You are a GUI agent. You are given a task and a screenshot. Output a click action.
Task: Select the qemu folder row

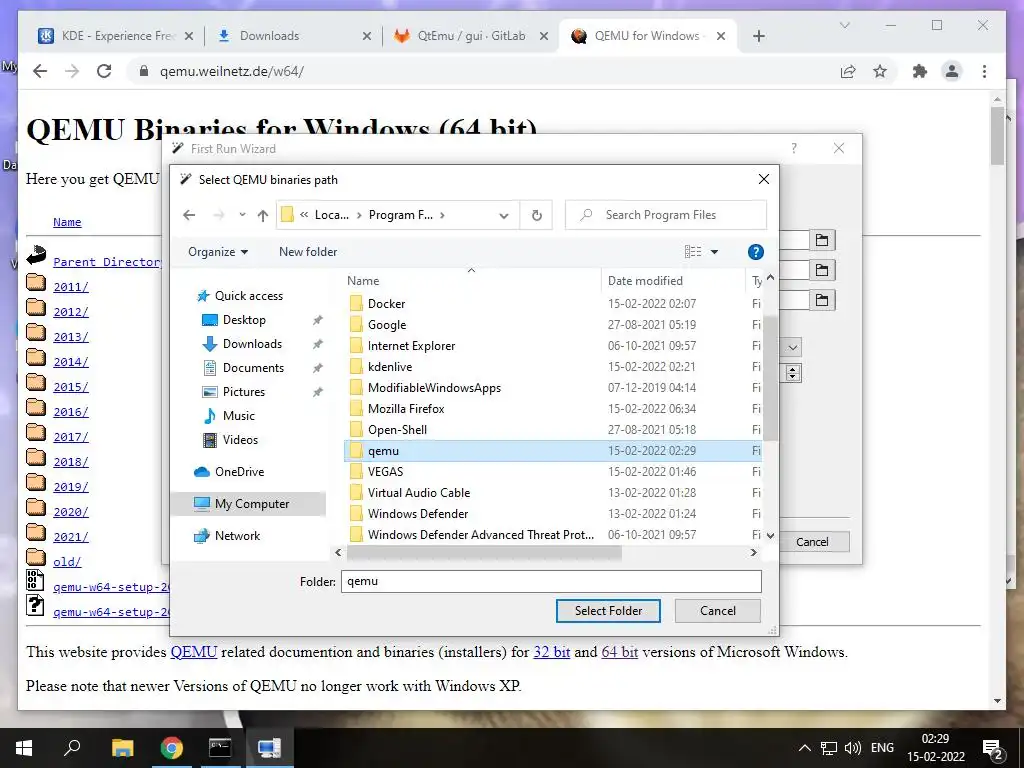[x=552, y=451]
